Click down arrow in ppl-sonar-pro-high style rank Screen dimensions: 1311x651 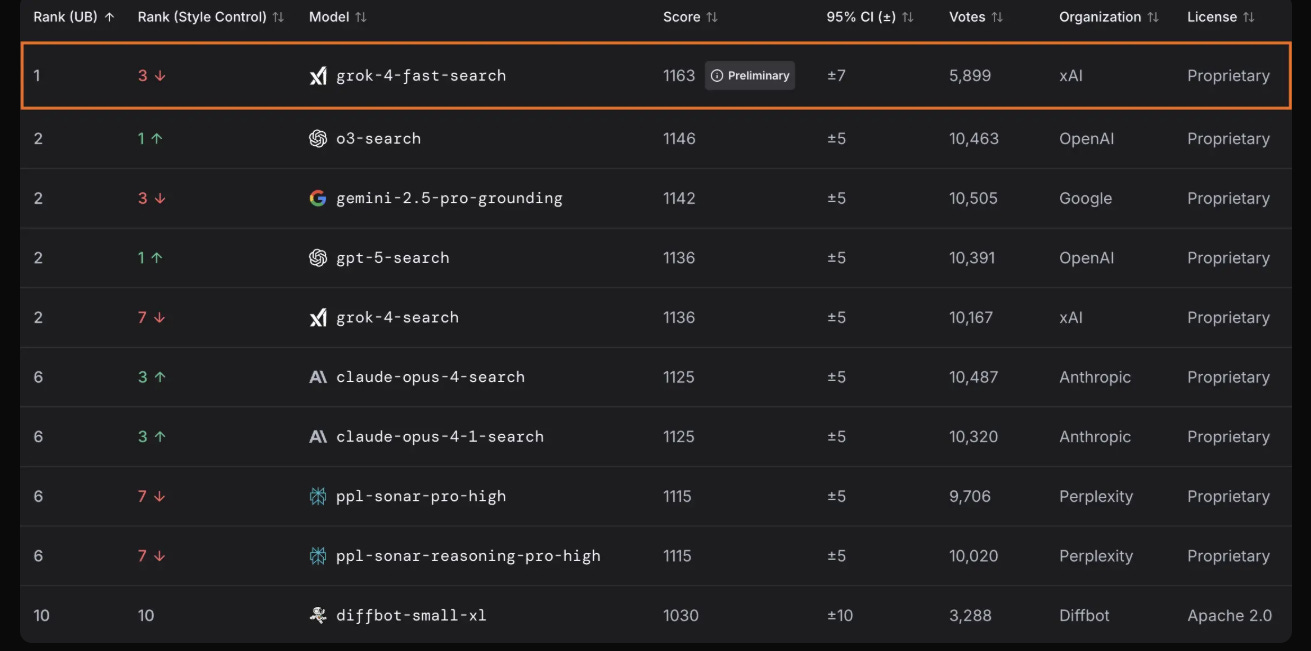pos(160,496)
